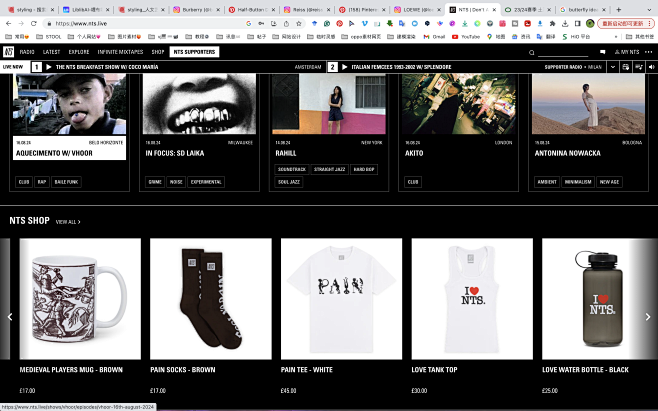Open Chrome downloads tray icon

[x=565, y=24]
